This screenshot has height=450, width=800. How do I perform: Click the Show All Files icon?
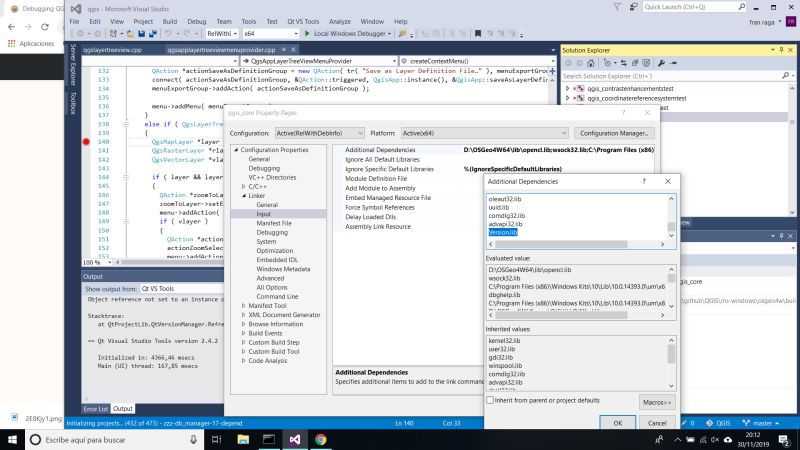pyautogui.click(x=646, y=63)
